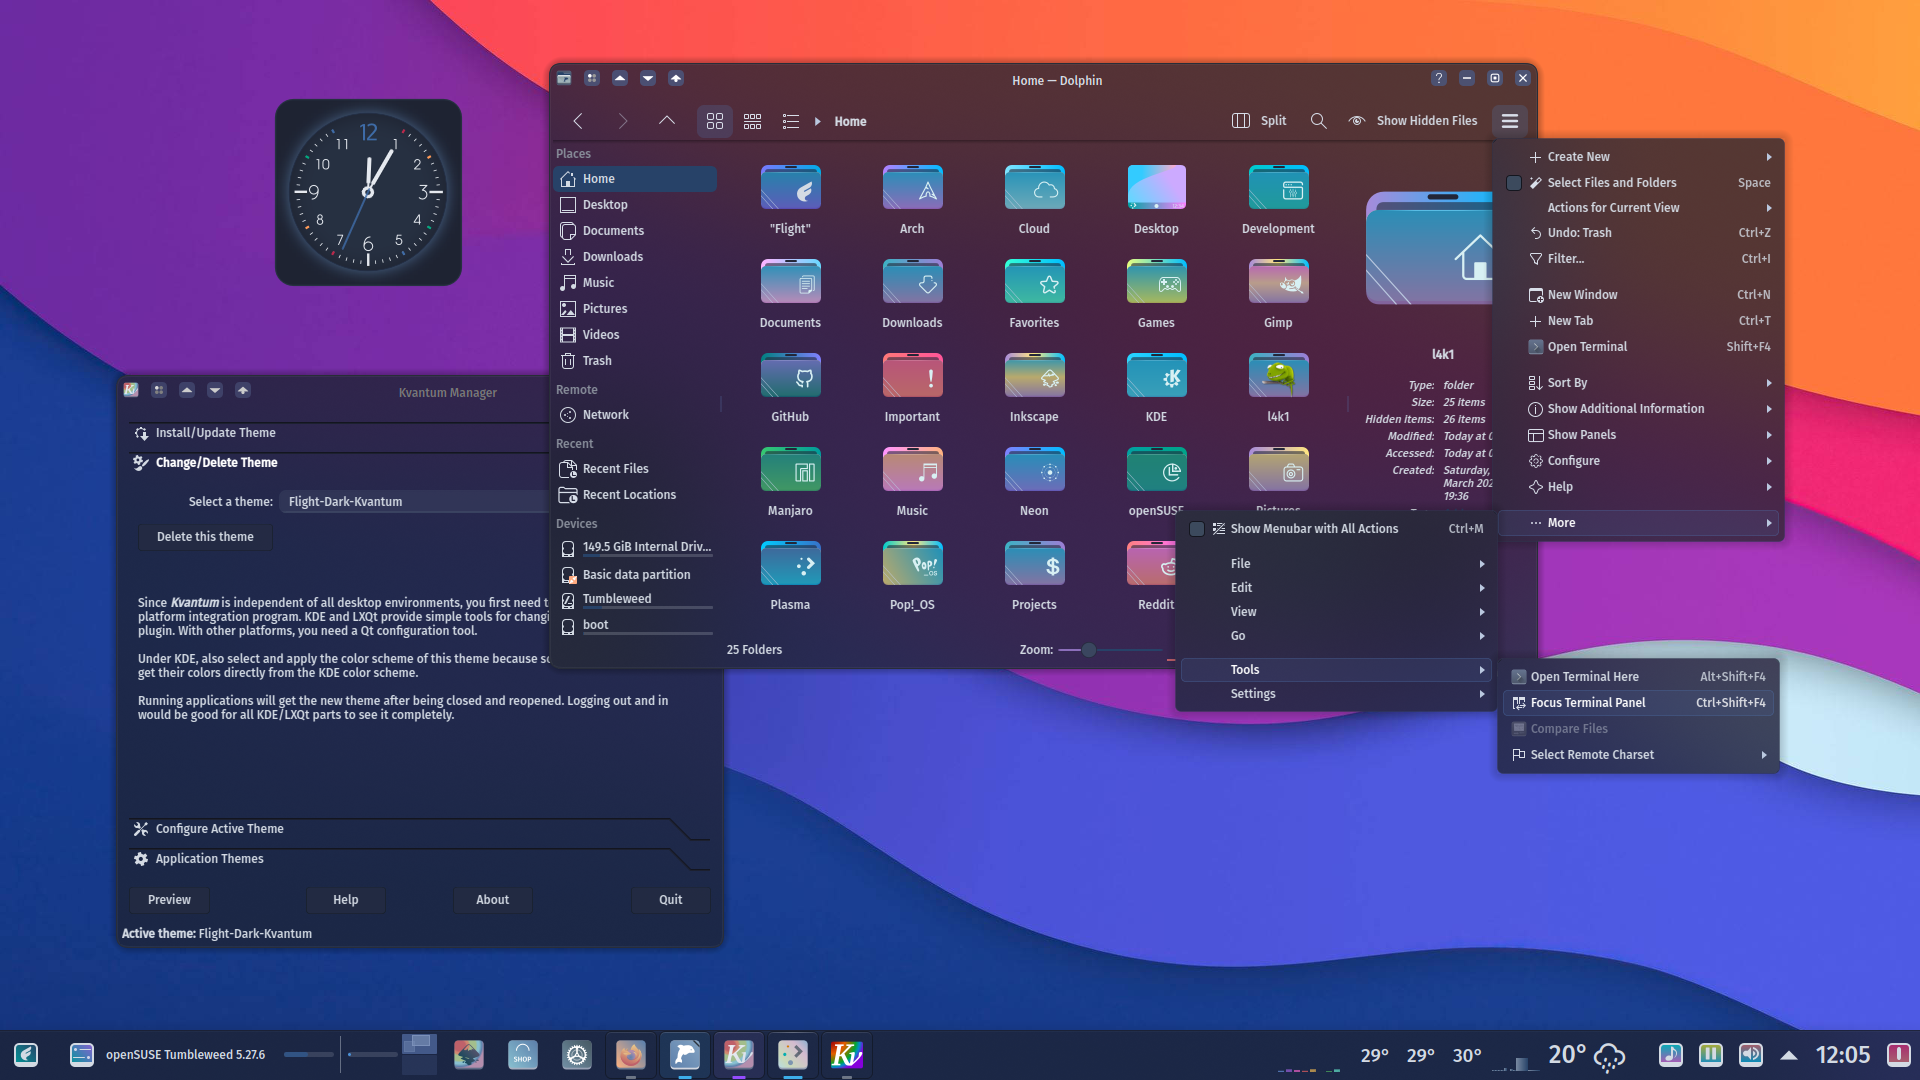Click the analog clock desktop widget
The width and height of the screenshot is (1920, 1080).
[368, 192]
